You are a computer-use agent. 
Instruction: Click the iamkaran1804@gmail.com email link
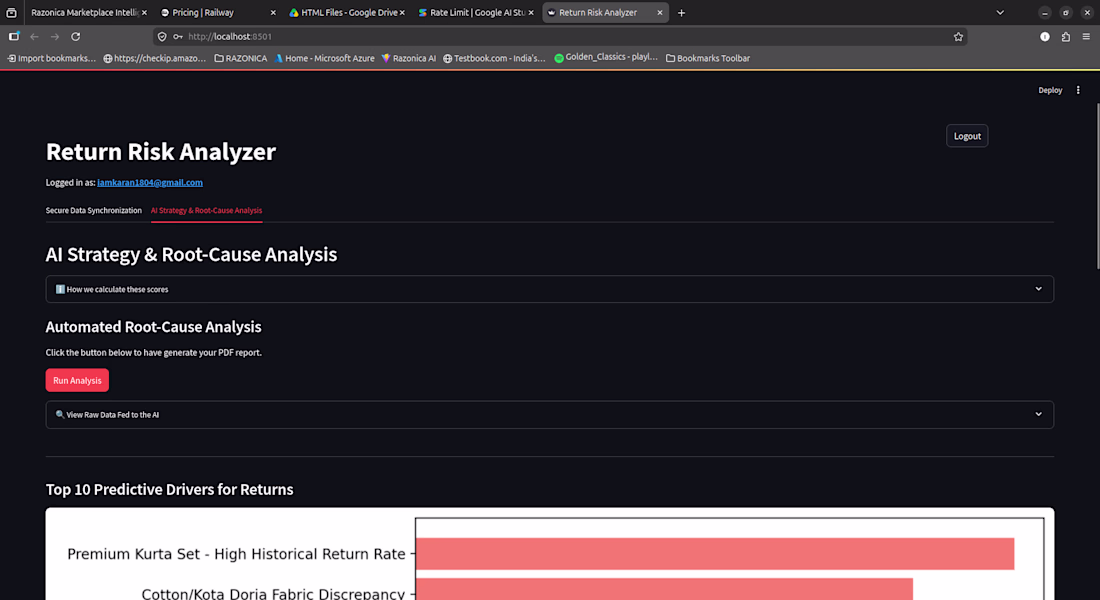(150, 182)
